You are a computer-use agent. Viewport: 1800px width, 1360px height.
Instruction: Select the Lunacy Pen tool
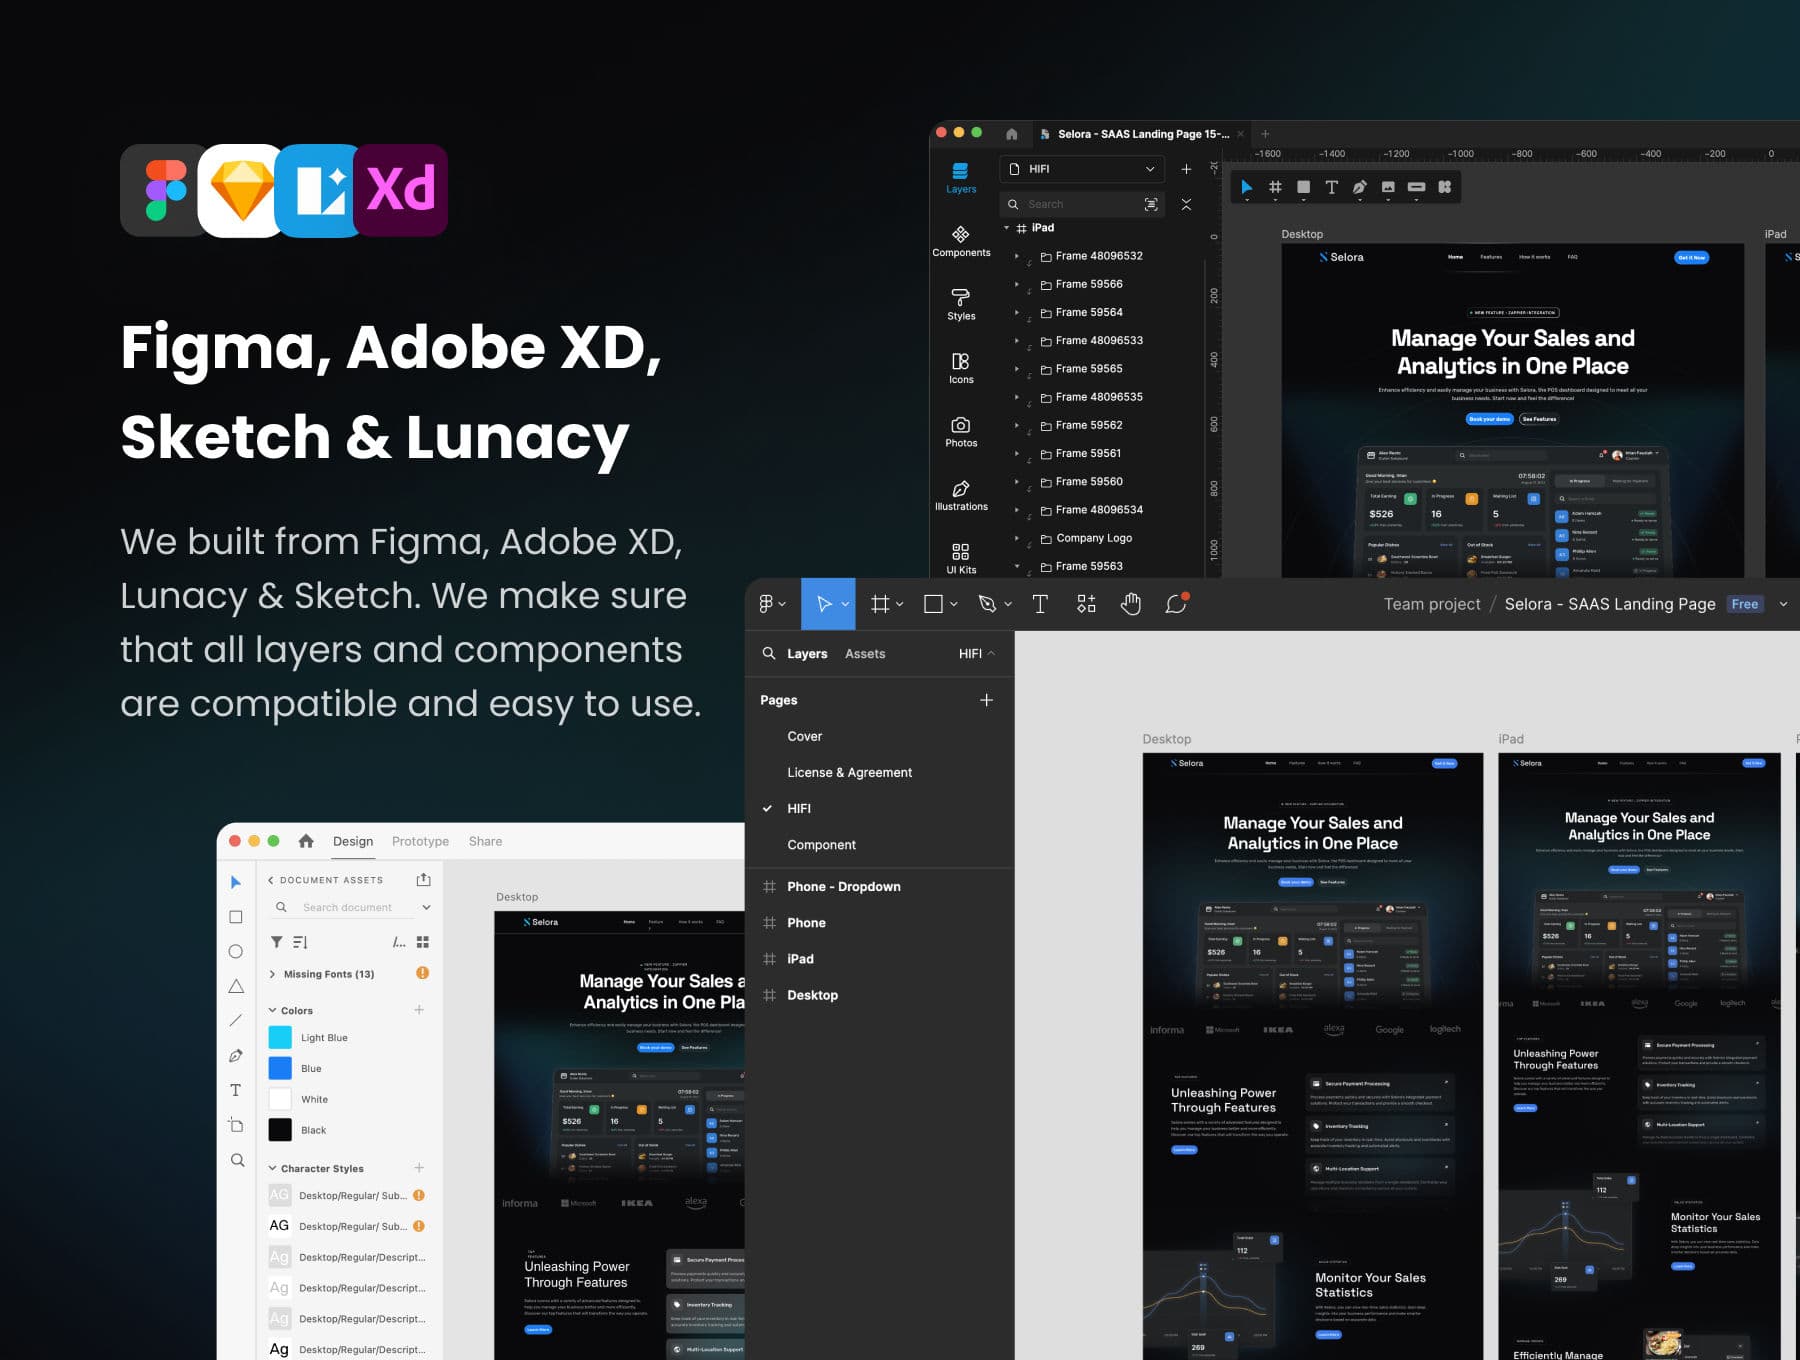point(1360,187)
